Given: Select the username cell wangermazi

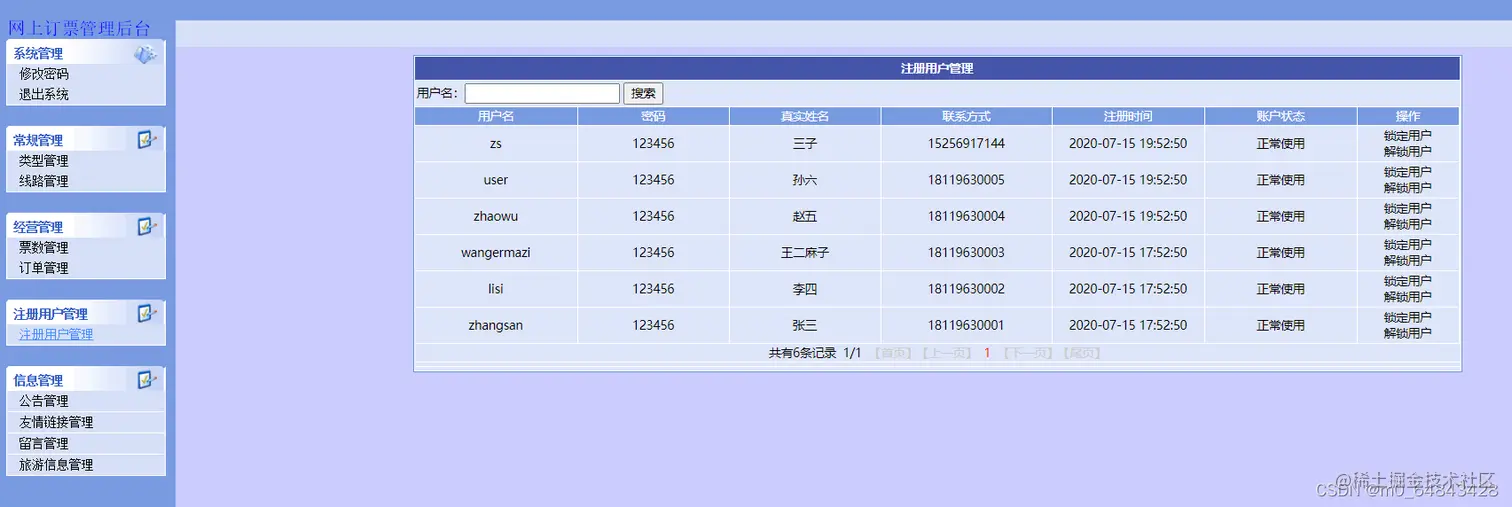Looking at the screenshot, I should (x=496, y=253).
